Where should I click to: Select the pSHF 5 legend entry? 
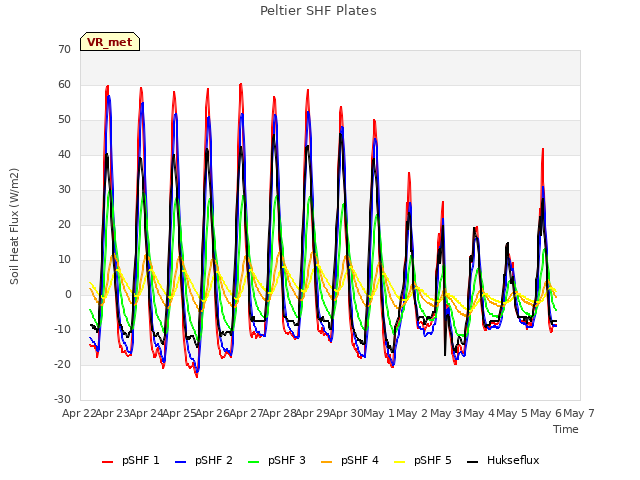coord(423,460)
